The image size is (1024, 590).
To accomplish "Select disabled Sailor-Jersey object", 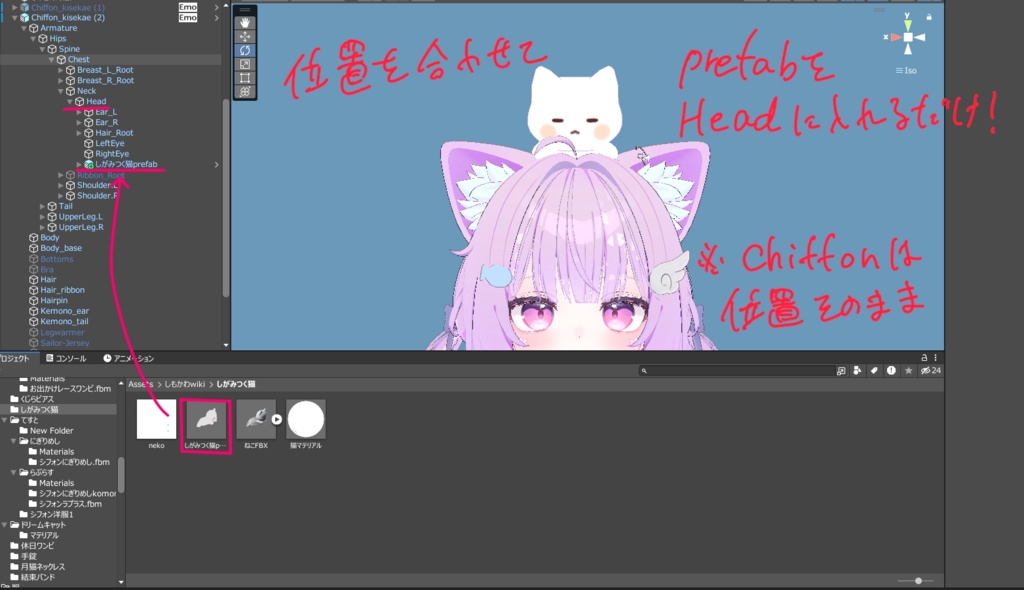I will (65, 342).
